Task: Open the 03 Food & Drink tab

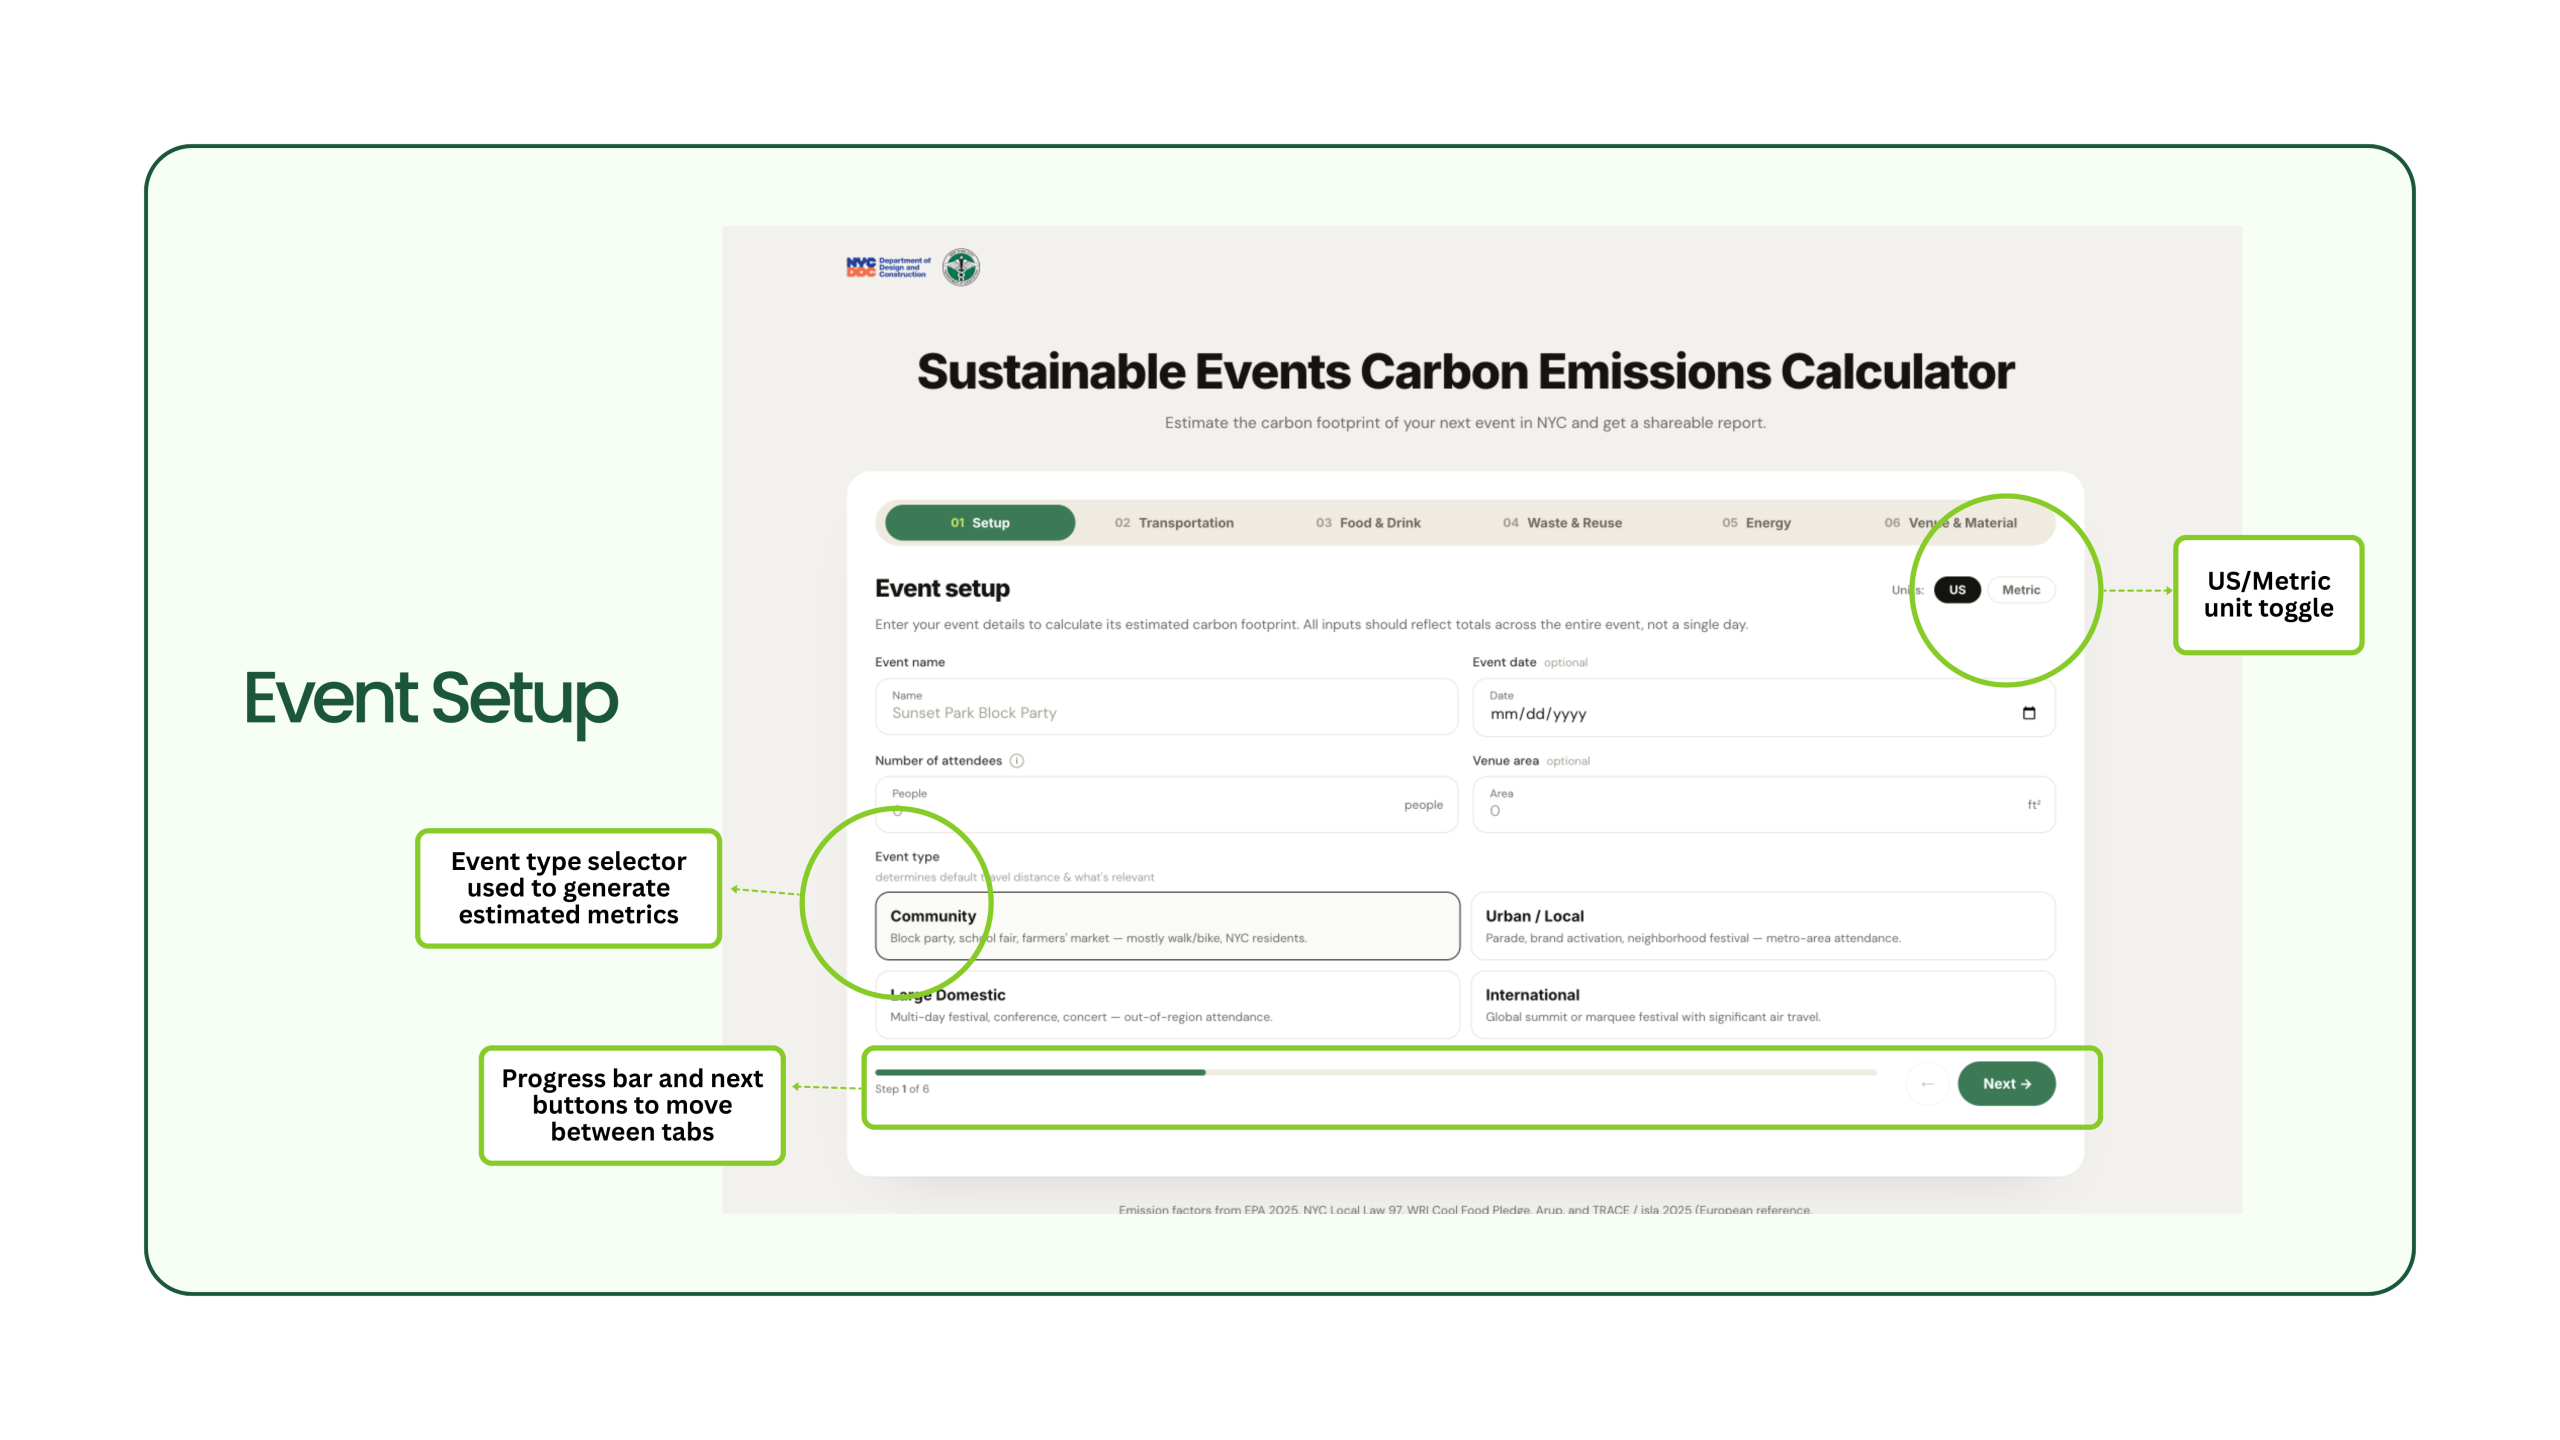Action: coord(1368,523)
